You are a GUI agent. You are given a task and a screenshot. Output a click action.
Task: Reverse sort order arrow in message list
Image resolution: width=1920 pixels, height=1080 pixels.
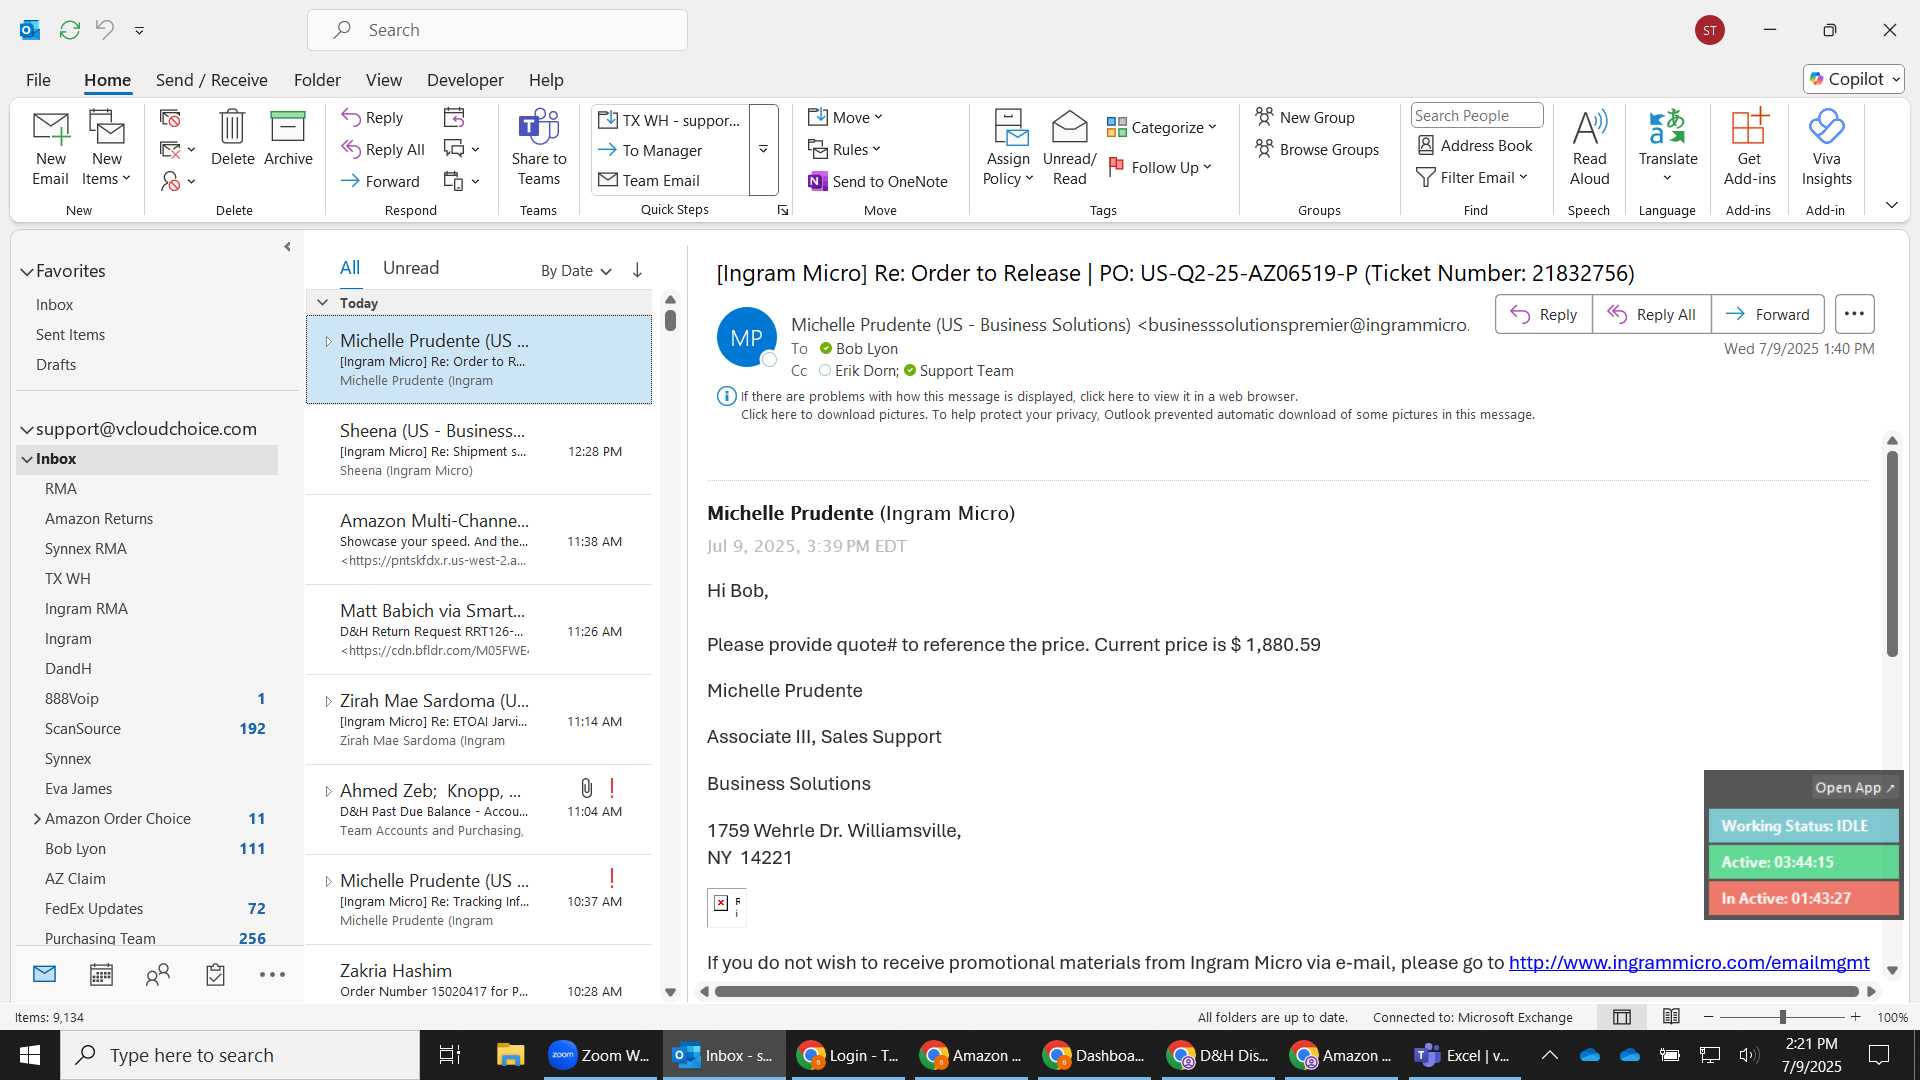click(637, 270)
